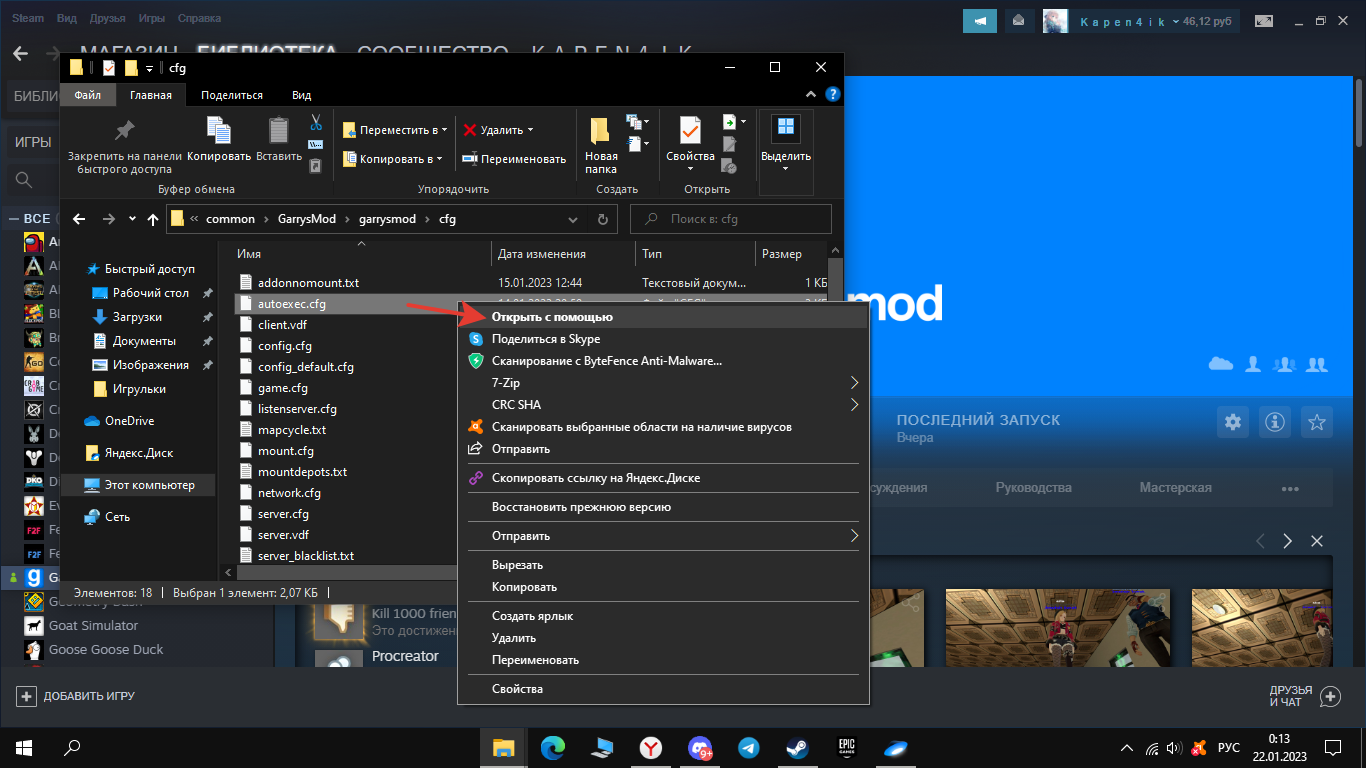Viewport: 1366px width, 768px height.
Task: Expand the CRC SHA submenu
Action: [854, 405]
